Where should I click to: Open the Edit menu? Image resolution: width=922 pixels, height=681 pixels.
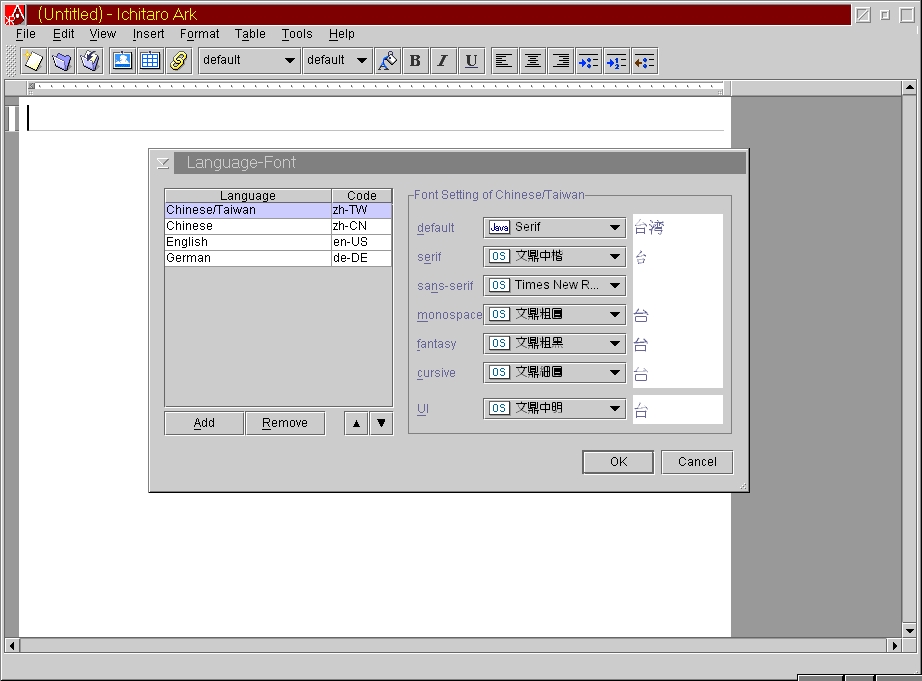pos(64,34)
